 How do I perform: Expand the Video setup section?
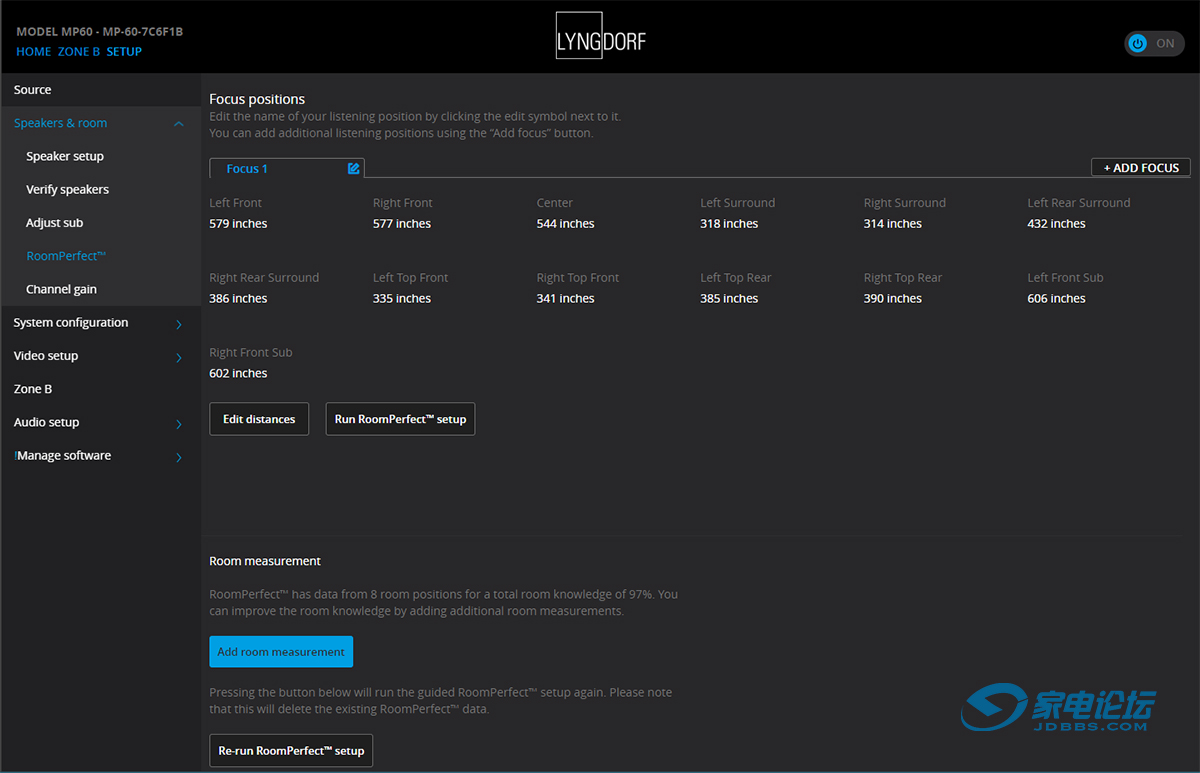tap(179, 357)
